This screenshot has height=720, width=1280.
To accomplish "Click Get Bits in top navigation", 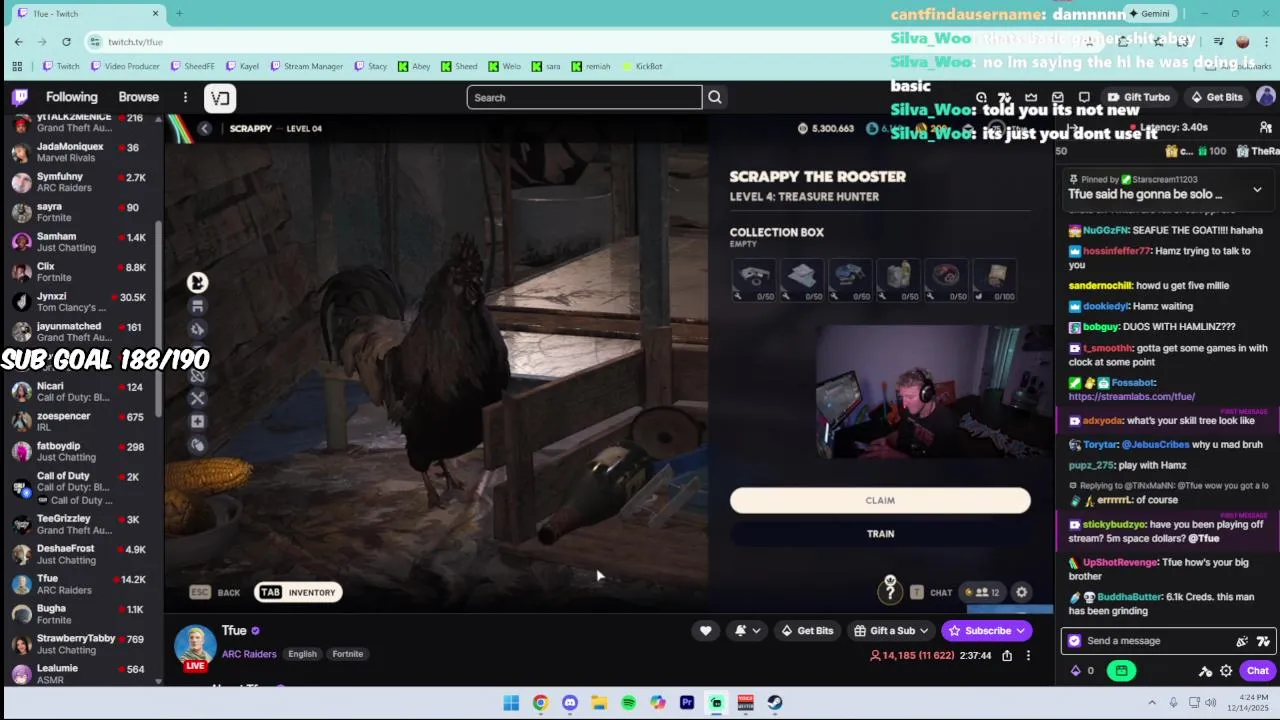I will (x=1216, y=97).
